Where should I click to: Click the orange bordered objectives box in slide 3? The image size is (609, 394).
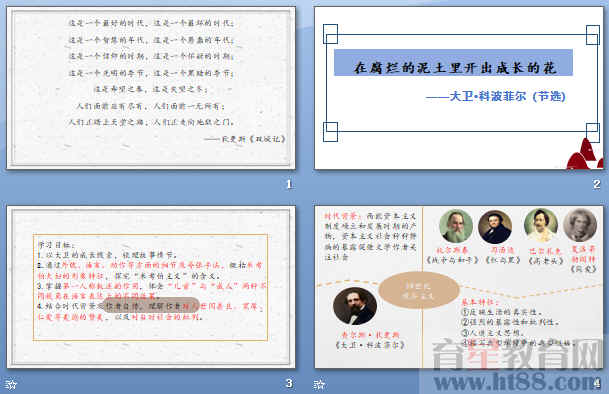[x=150, y=288]
